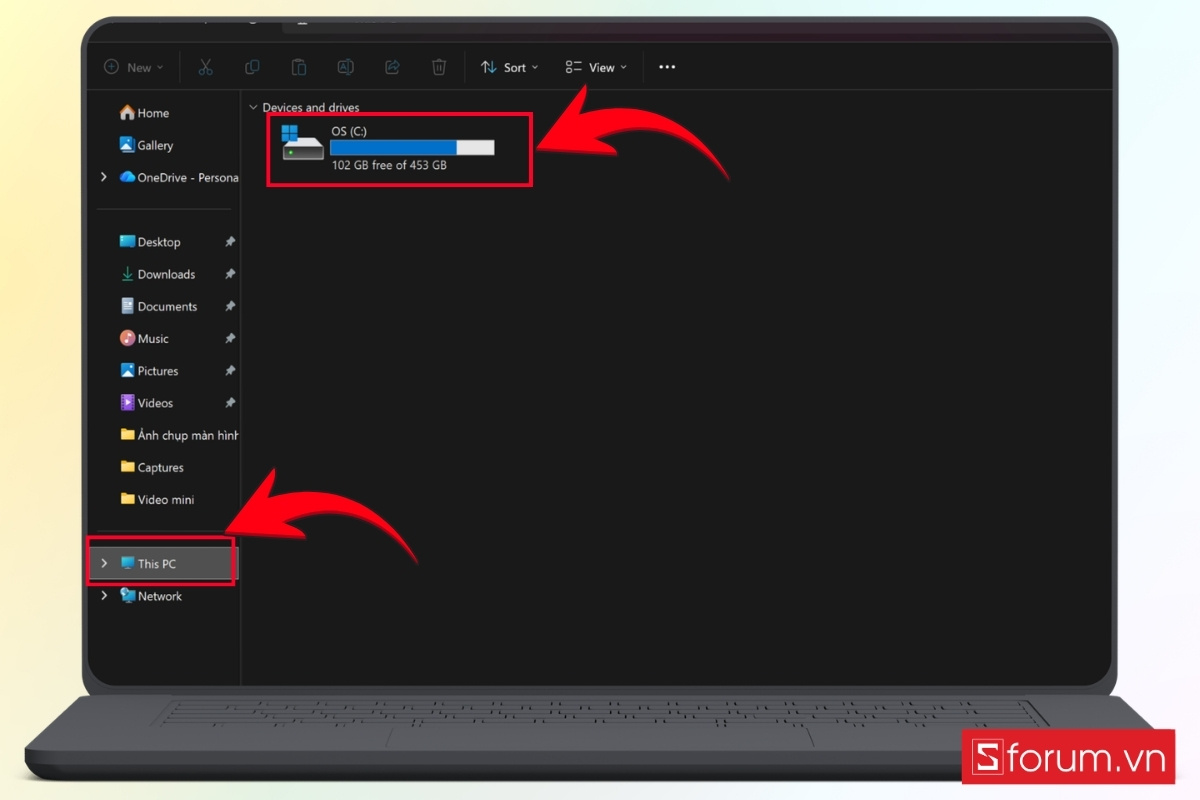
Task: Click the pin icon beside Videos
Action: point(230,402)
